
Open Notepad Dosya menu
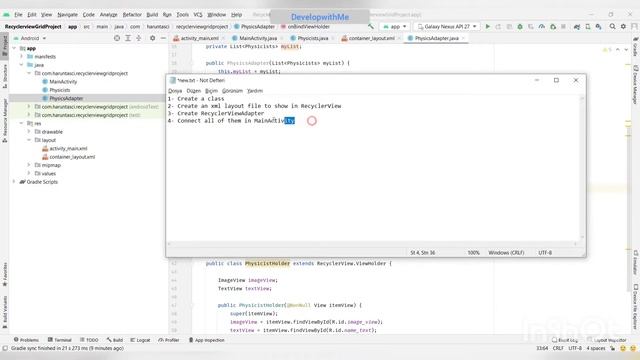[175, 91]
